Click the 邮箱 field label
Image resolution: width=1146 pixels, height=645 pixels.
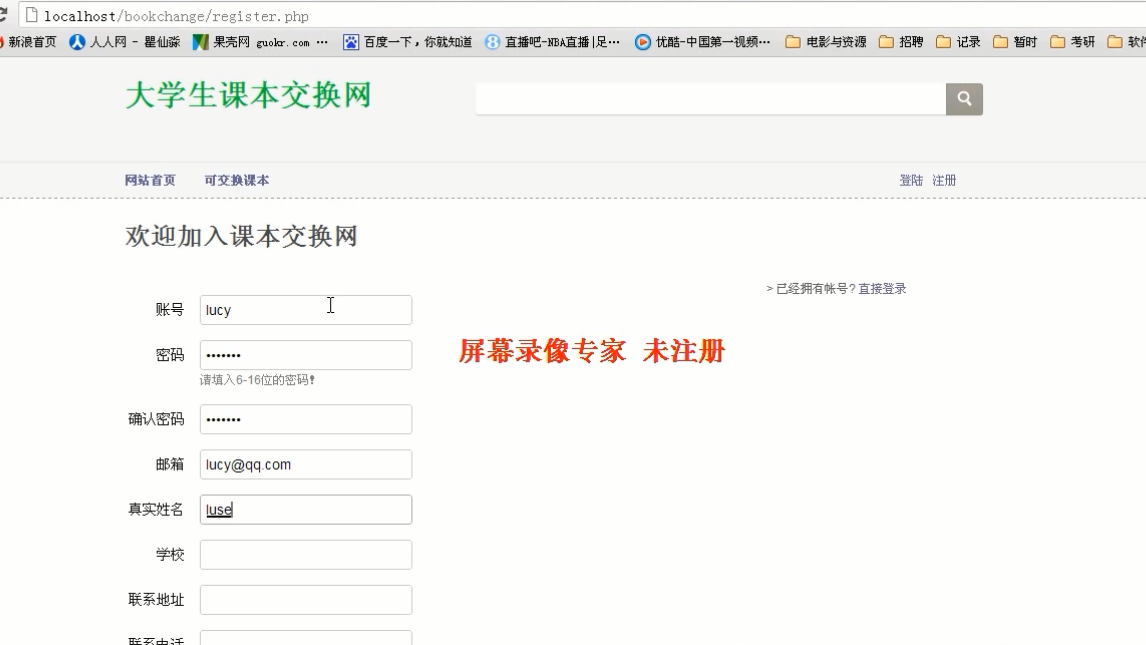(x=170, y=465)
